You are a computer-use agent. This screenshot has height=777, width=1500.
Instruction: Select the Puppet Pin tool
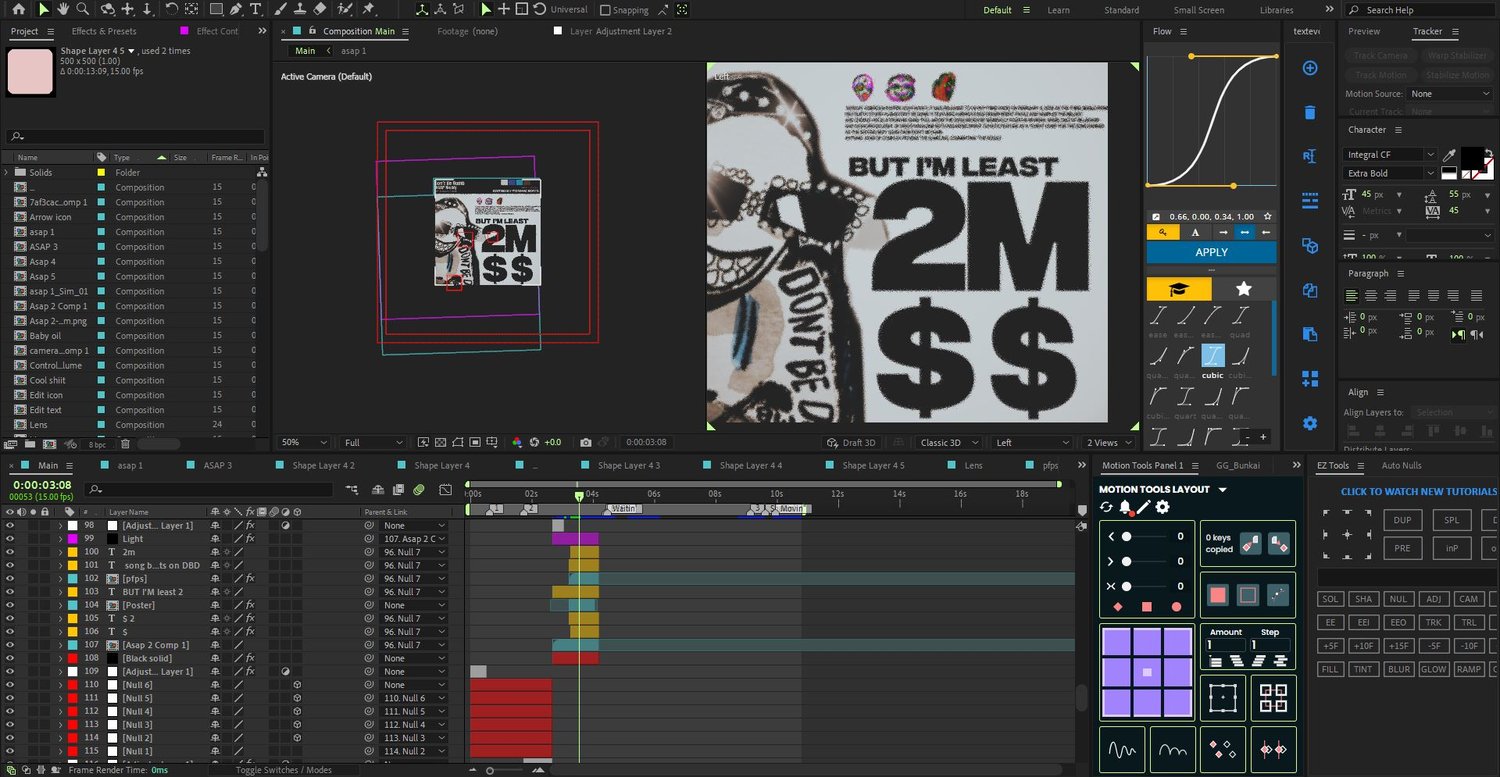click(x=368, y=9)
